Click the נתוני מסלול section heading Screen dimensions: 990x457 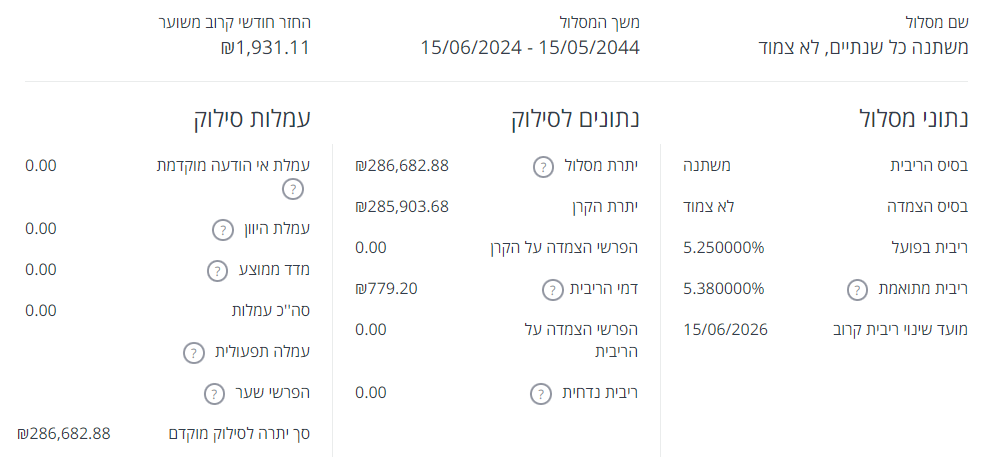914,119
